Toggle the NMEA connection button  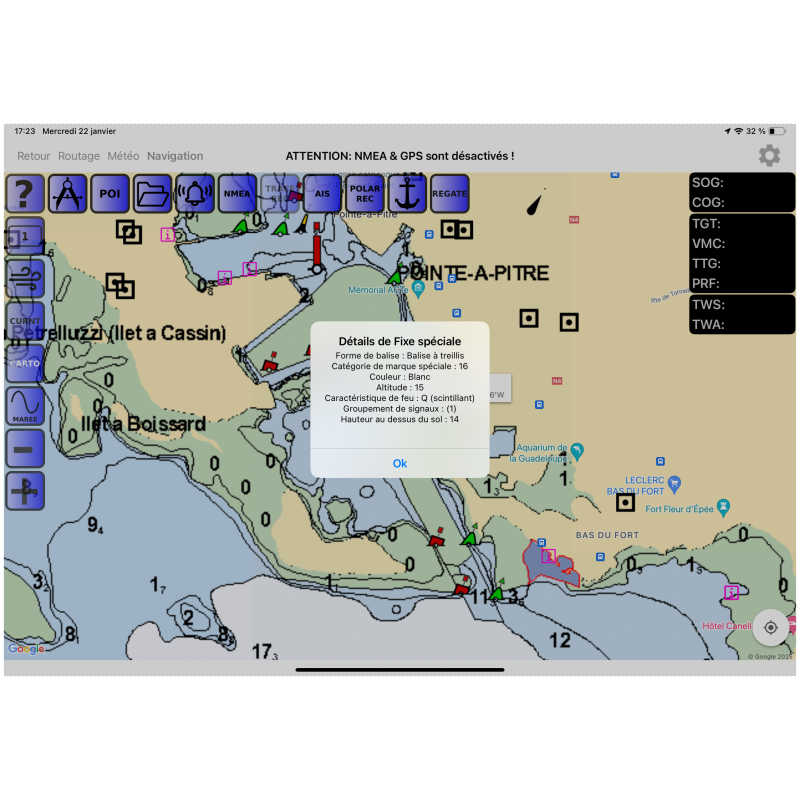[x=237, y=193]
